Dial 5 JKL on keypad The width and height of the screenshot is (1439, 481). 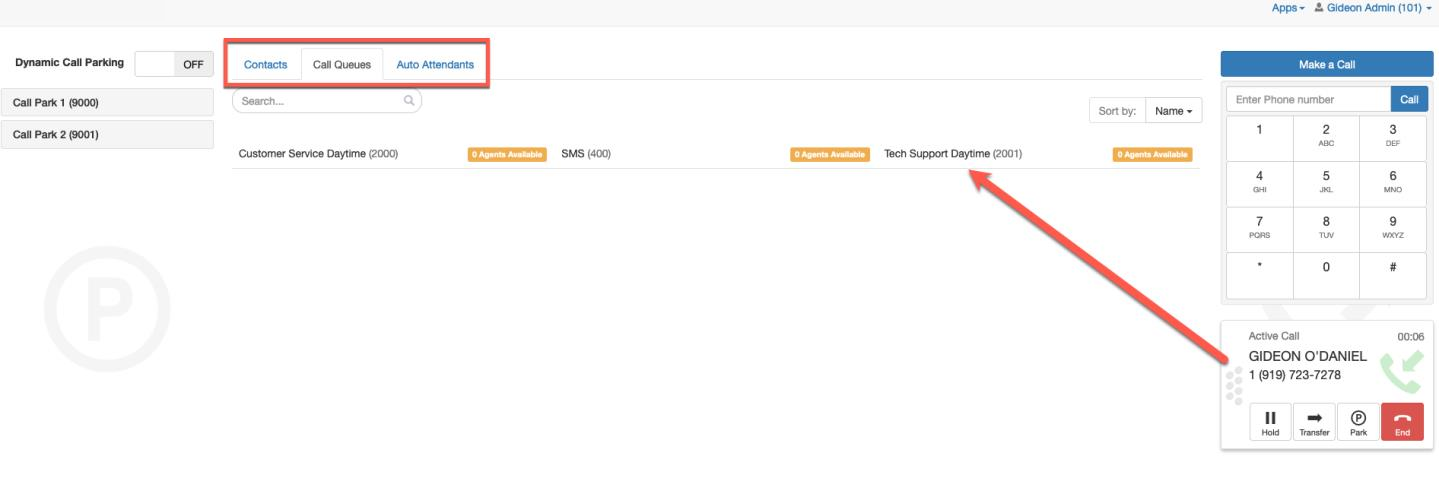click(1326, 183)
